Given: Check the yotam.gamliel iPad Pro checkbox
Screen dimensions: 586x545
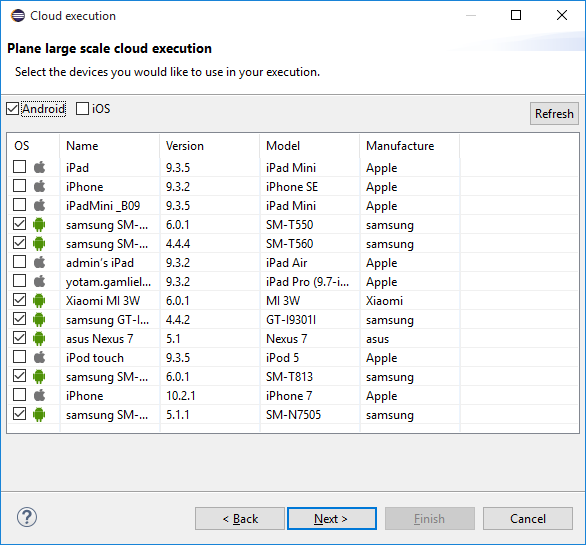Looking at the screenshot, I should click(19, 281).
